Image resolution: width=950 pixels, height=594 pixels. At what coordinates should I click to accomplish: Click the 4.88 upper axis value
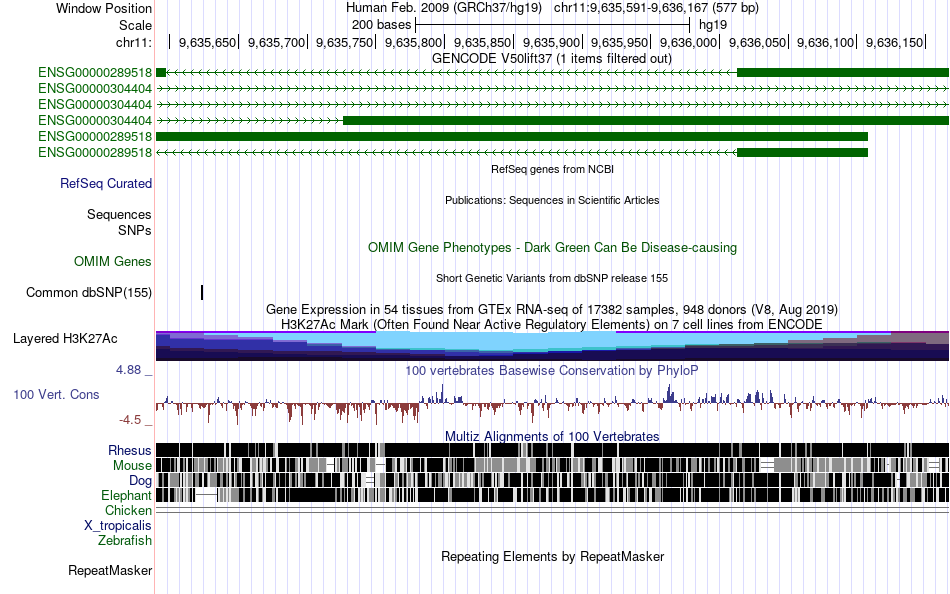(128, 370)
